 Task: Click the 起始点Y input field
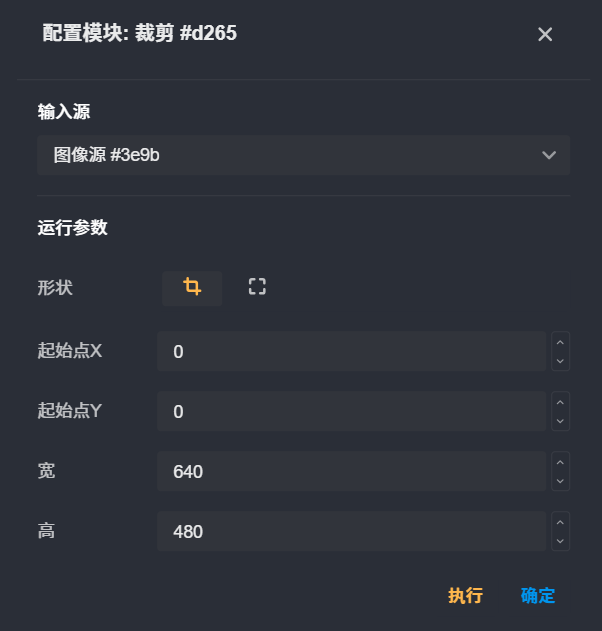pos(350,412)
